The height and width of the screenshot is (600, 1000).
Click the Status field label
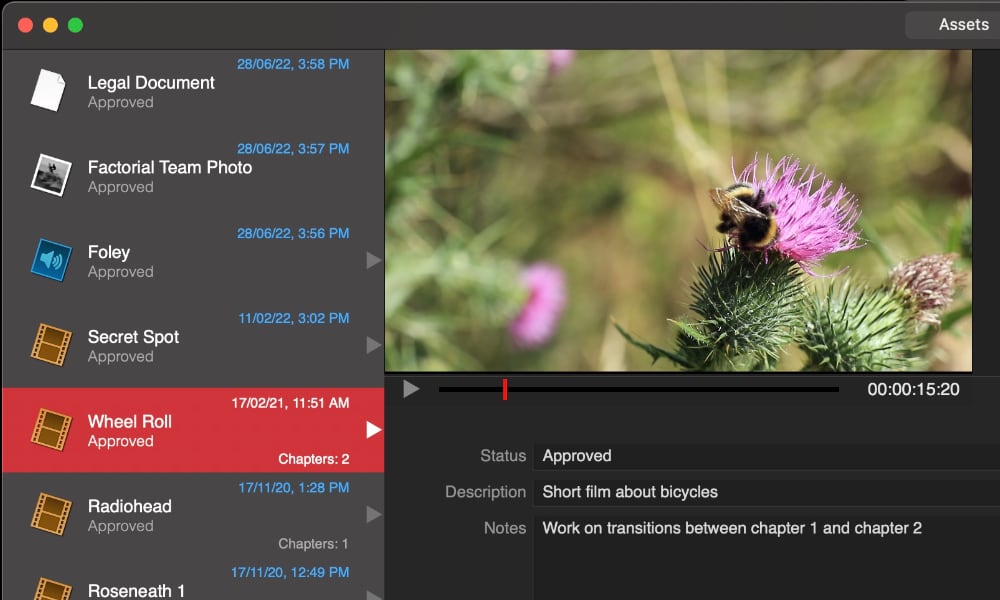point(503,456)
